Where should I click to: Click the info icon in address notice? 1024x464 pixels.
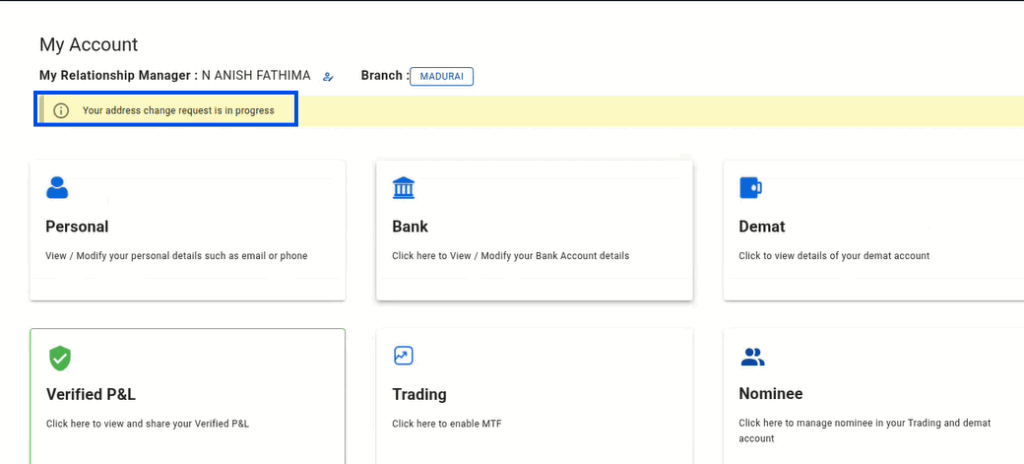[x=61, y=110]
